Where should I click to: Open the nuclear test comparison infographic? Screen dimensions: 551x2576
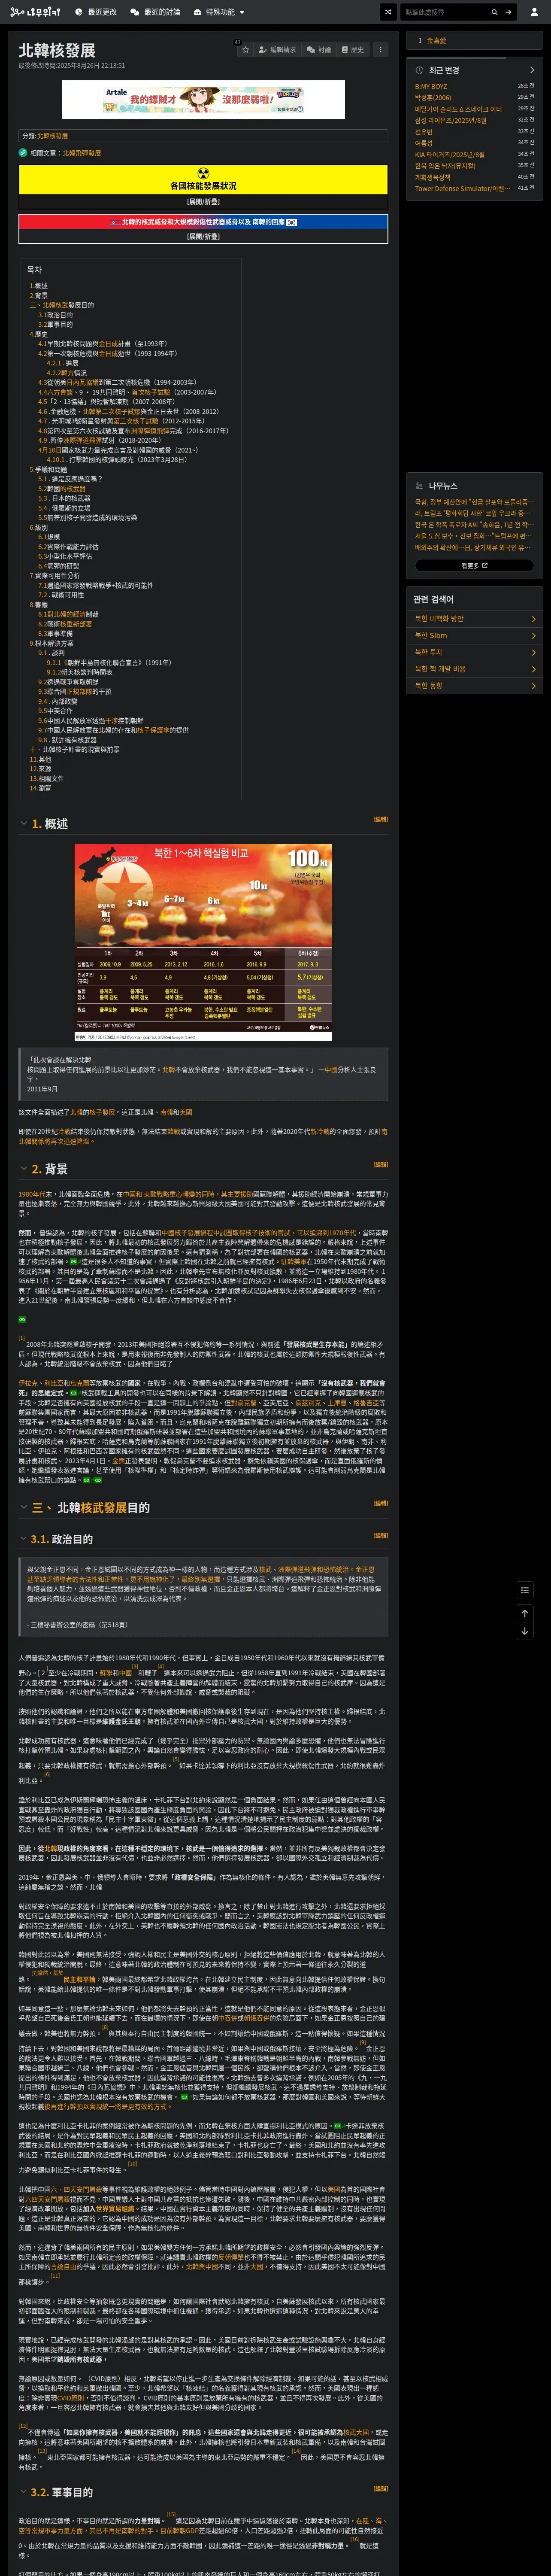(203, 942)
